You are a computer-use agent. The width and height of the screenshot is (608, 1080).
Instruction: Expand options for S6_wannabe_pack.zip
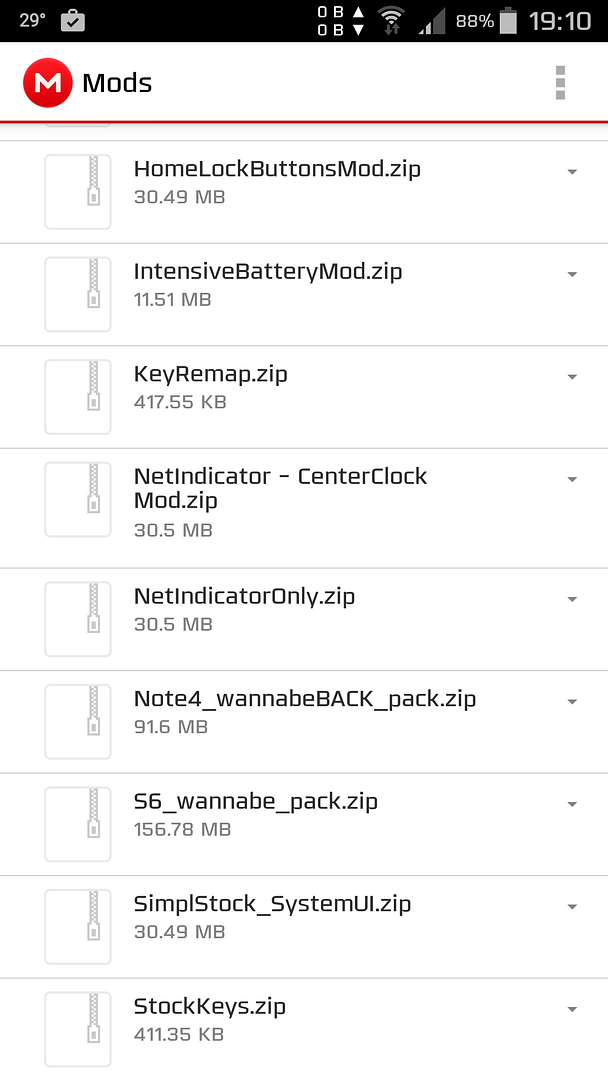coord(572,804)
